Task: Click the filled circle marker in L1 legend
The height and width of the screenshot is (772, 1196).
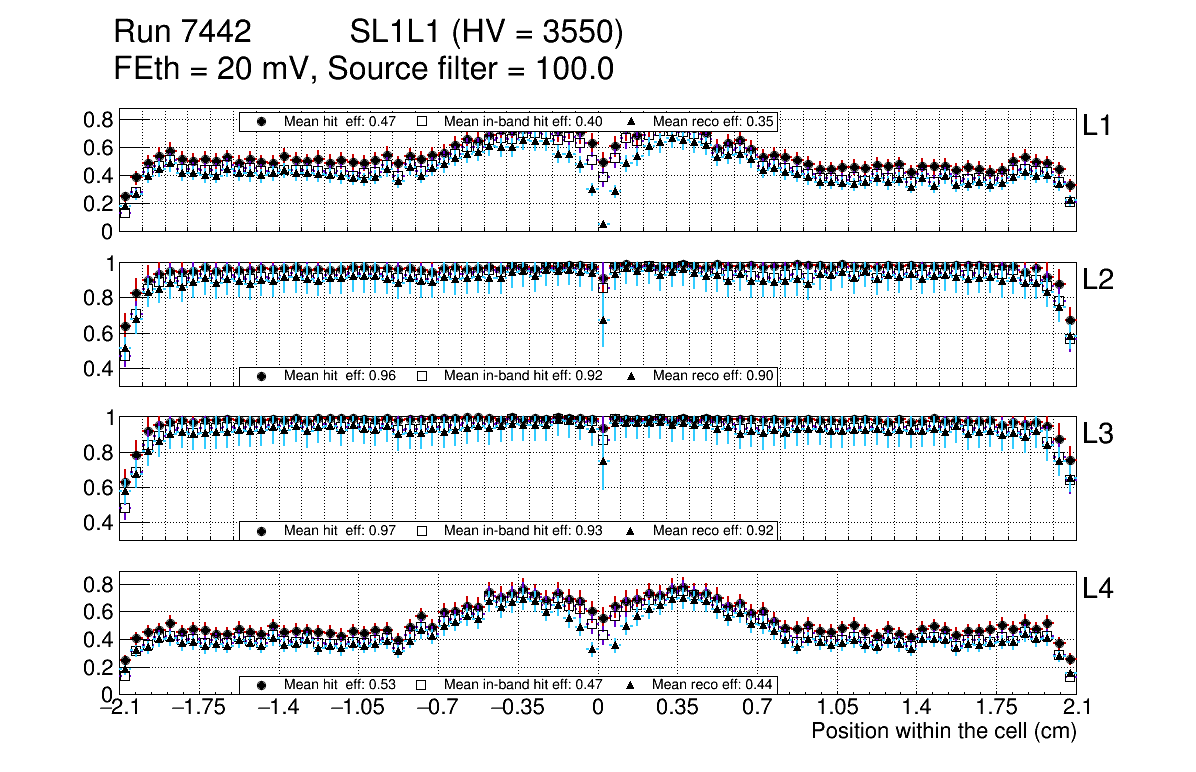Action: pyautogui.click(x=263, y=121)
